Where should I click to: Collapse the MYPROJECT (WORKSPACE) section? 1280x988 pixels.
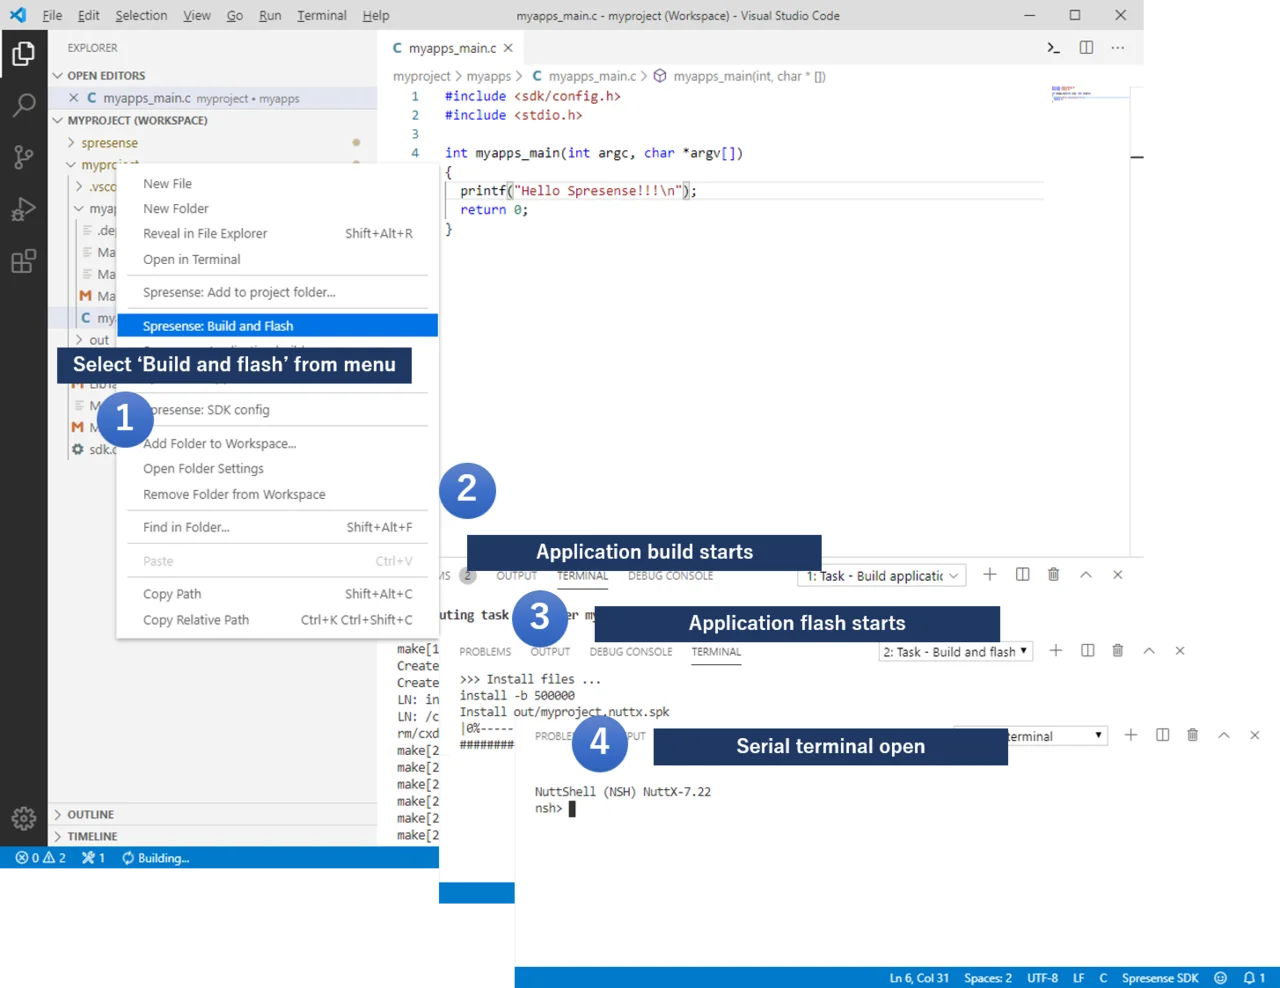point(137,120)
